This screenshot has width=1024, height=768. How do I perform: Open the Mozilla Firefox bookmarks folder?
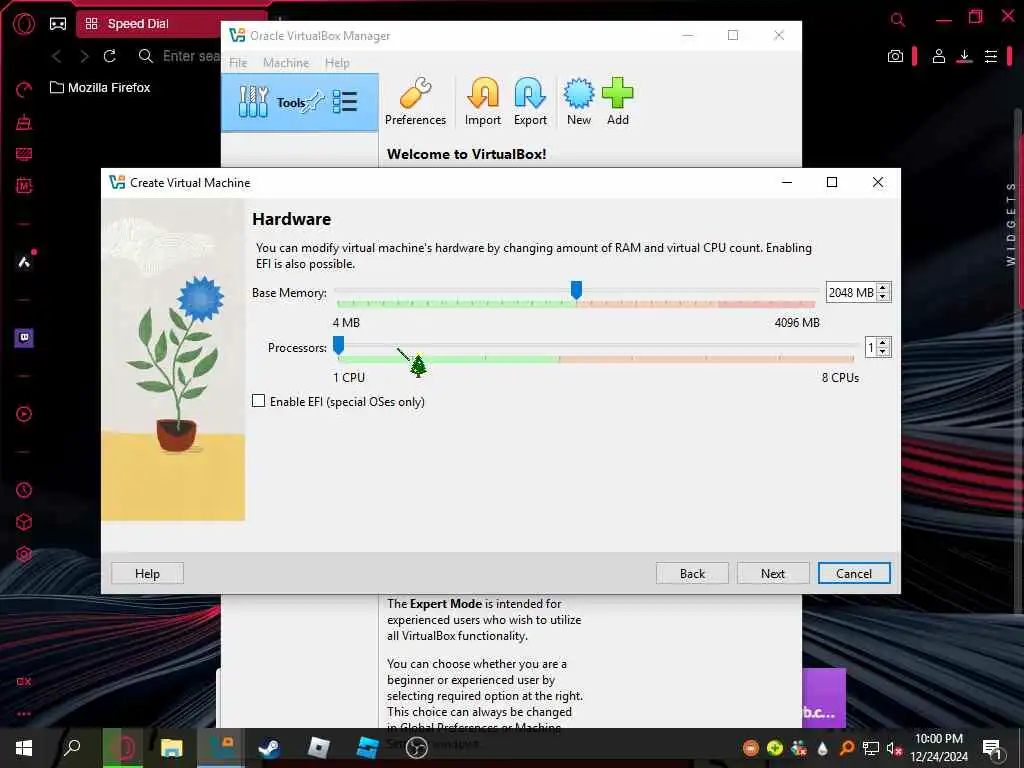coord(100,88)
